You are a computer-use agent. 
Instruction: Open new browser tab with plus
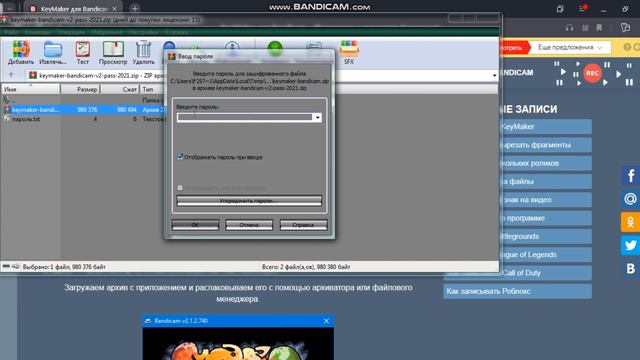click(x=135, y=8)
